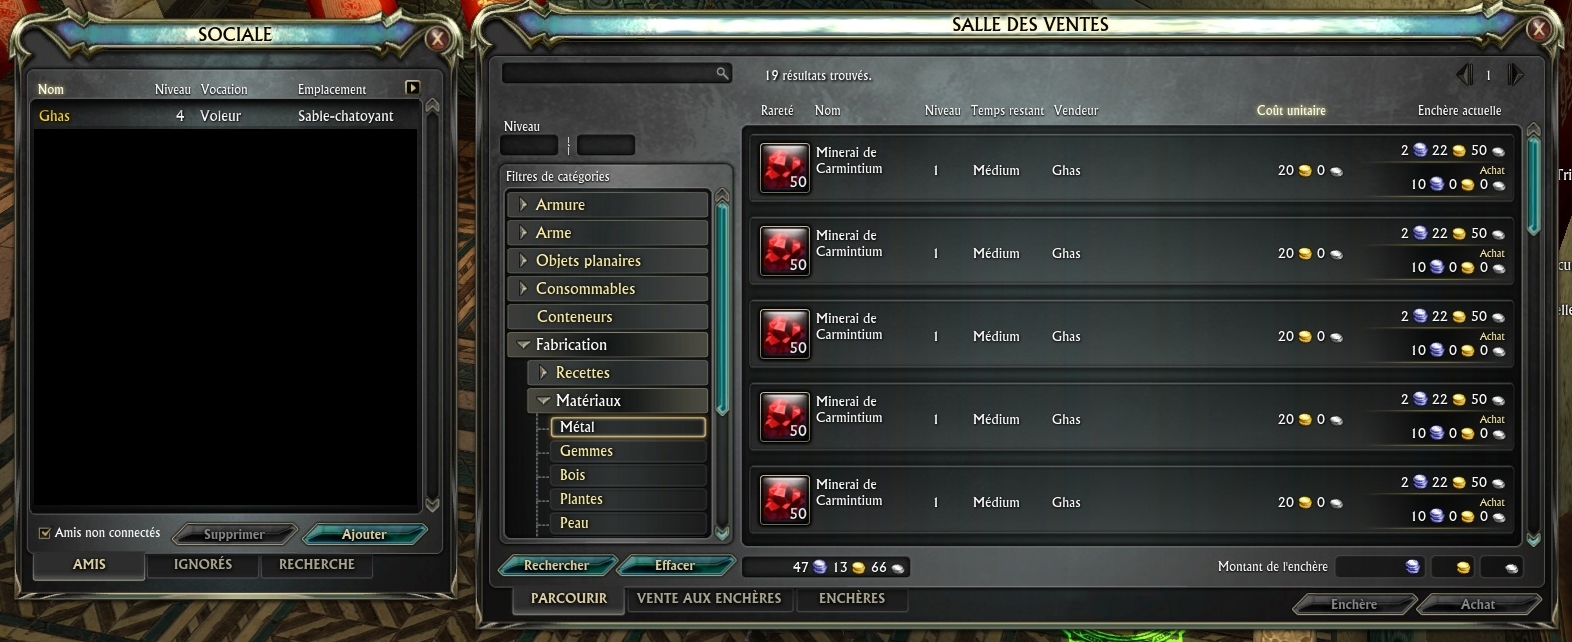
Task: Sort by Coût unitaire column header
Action: click(1291, 110)
